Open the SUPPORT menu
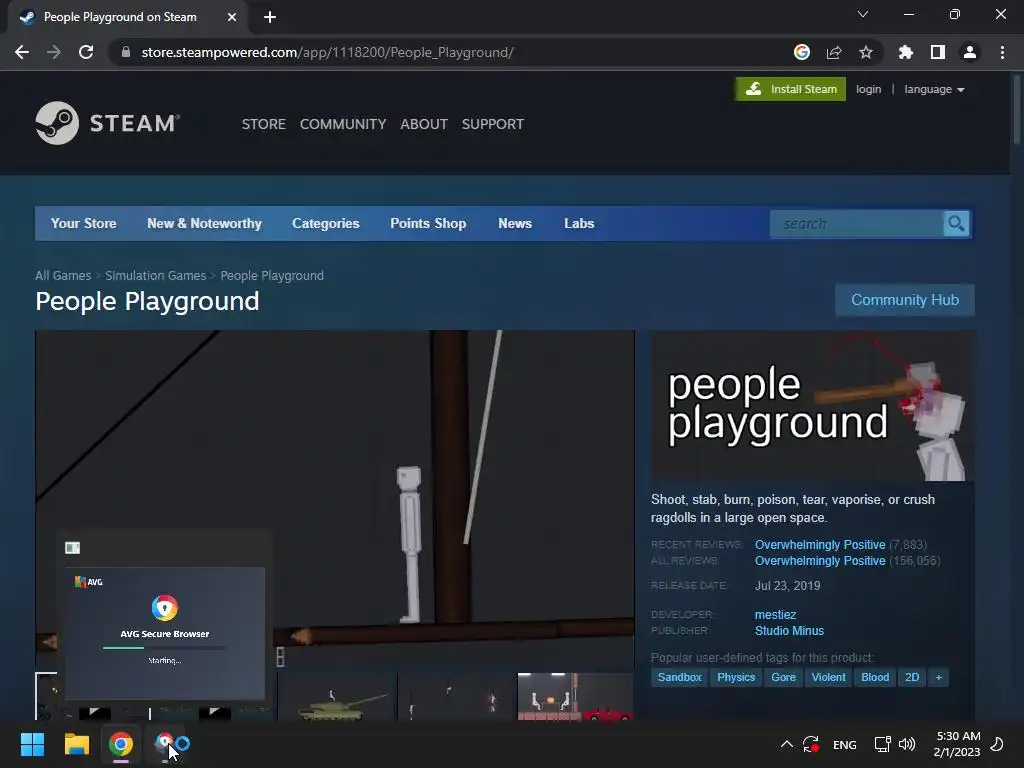The image size is (1024, 768). point(492,124)
